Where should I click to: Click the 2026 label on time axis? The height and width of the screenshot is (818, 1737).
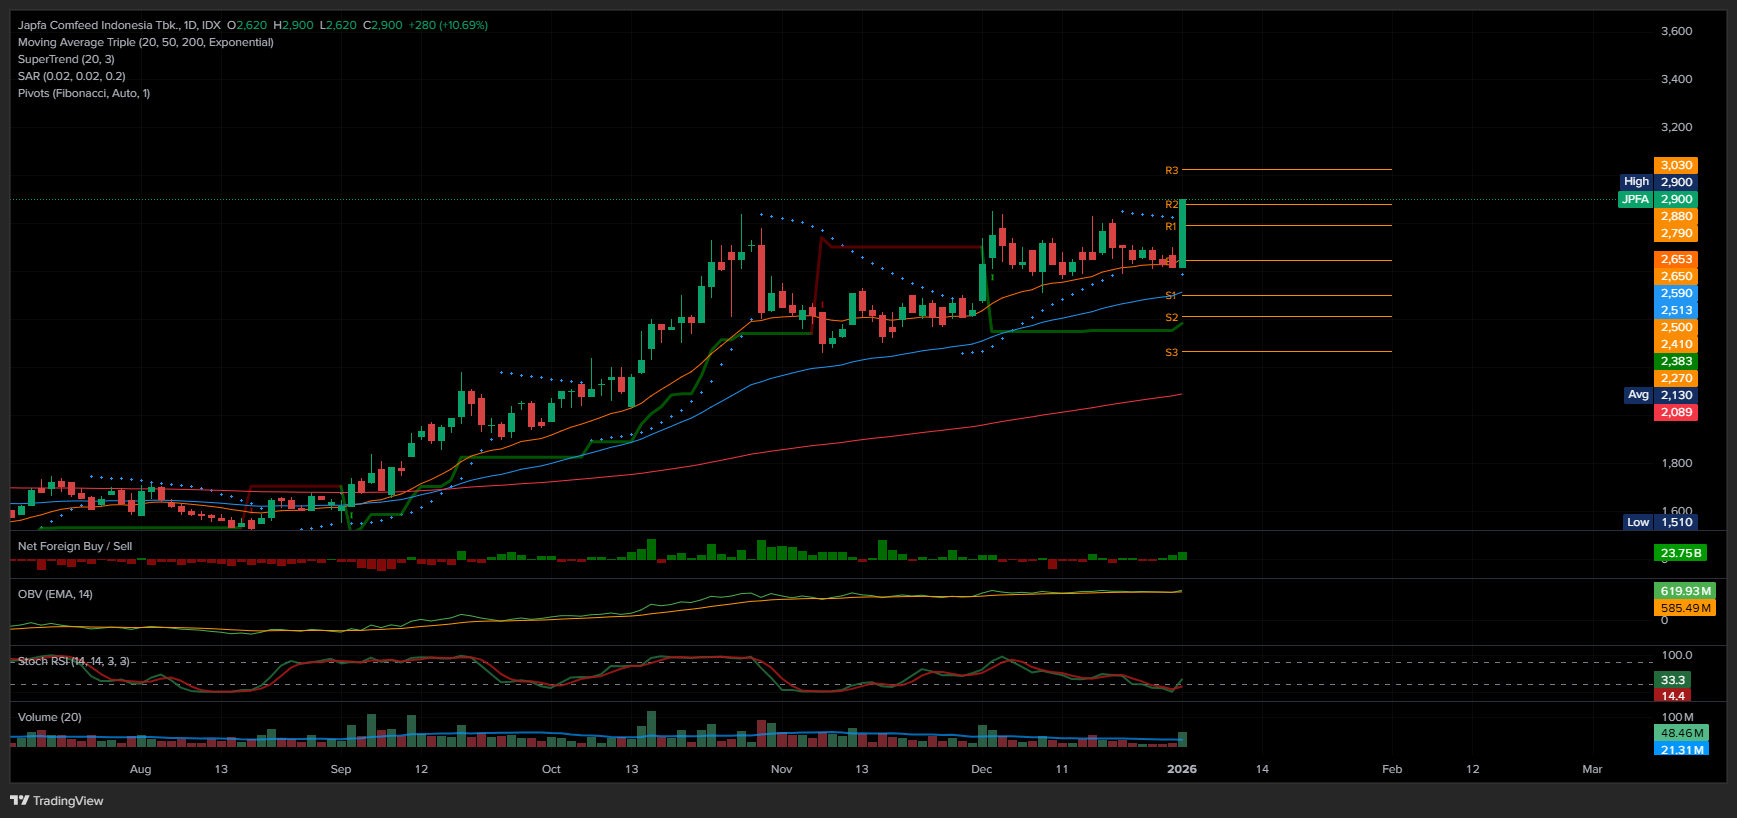[x=1182, y=769]
